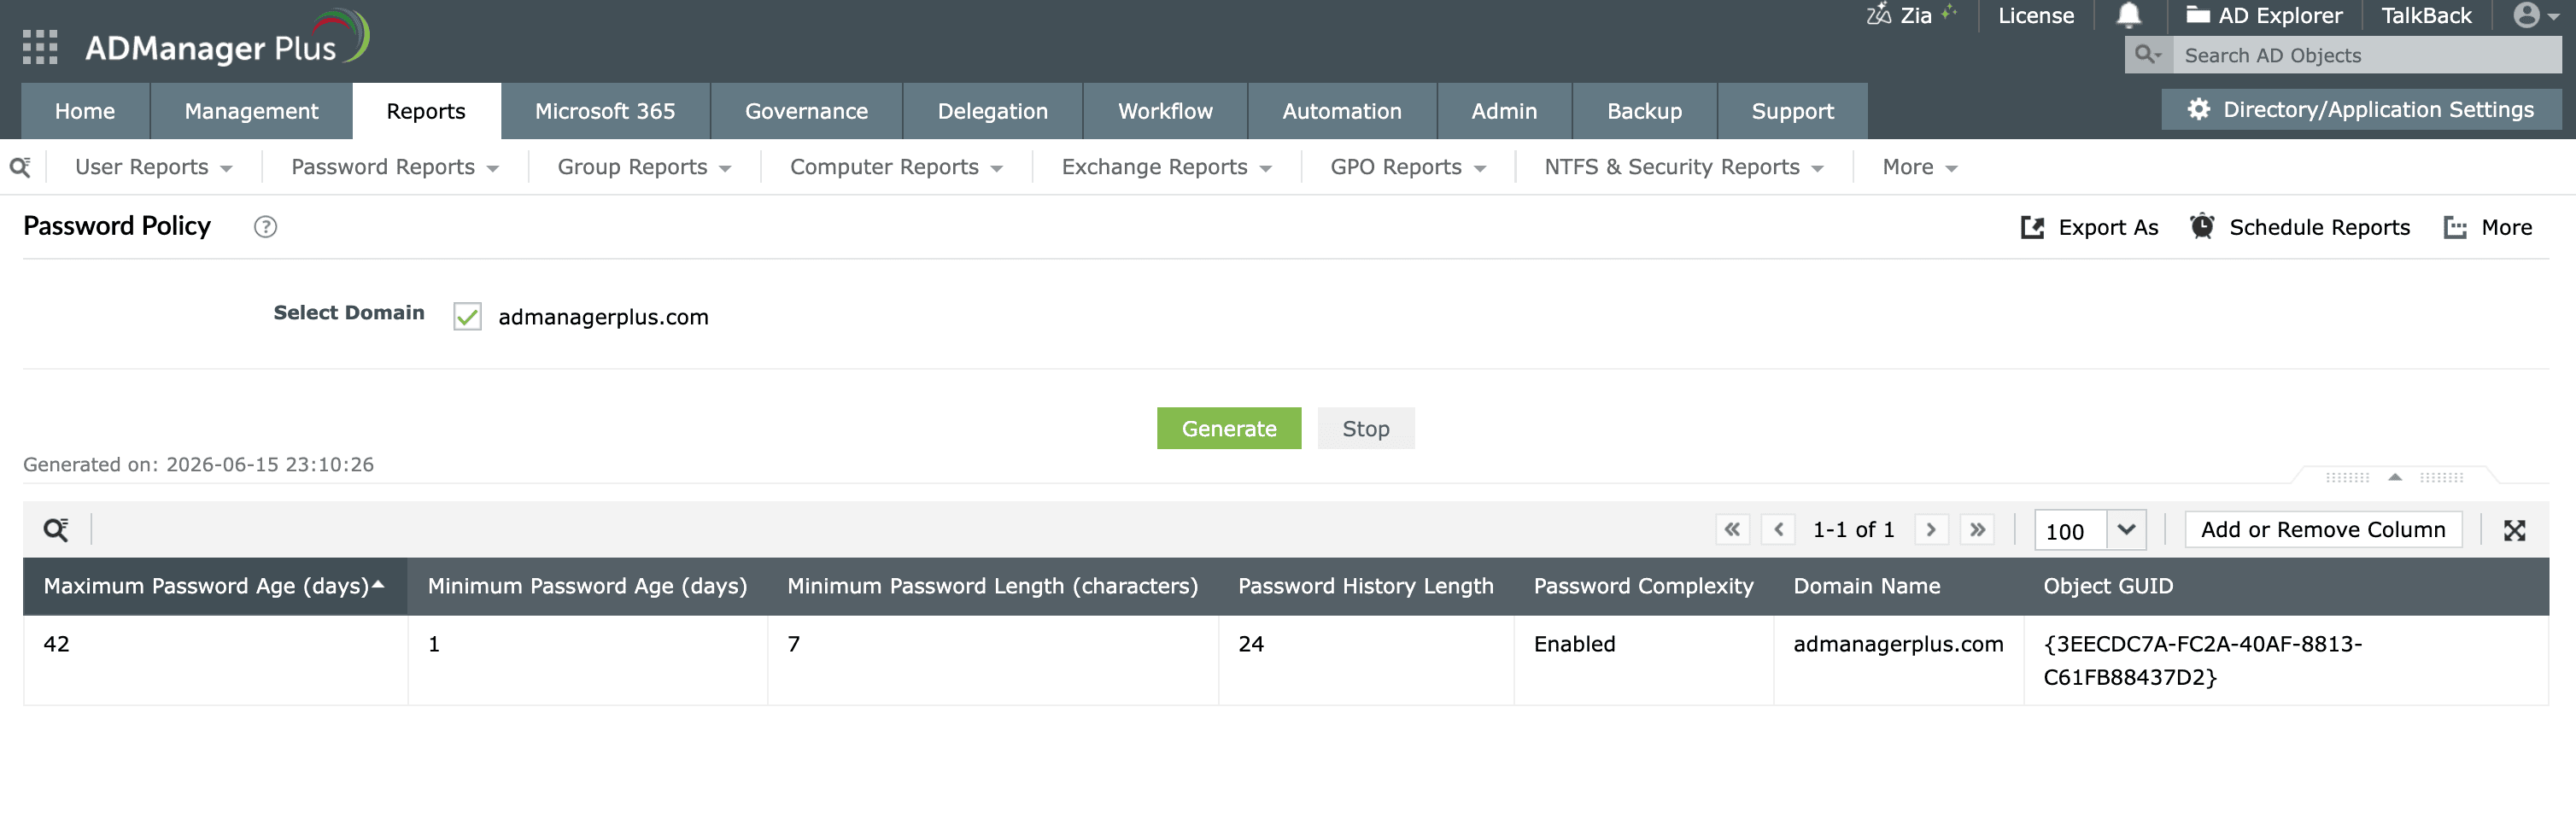Viewport: 2576px width, 818px height.
Task: Open the notifications bell
Action: pyautogui.click(x=2128, y=15)
